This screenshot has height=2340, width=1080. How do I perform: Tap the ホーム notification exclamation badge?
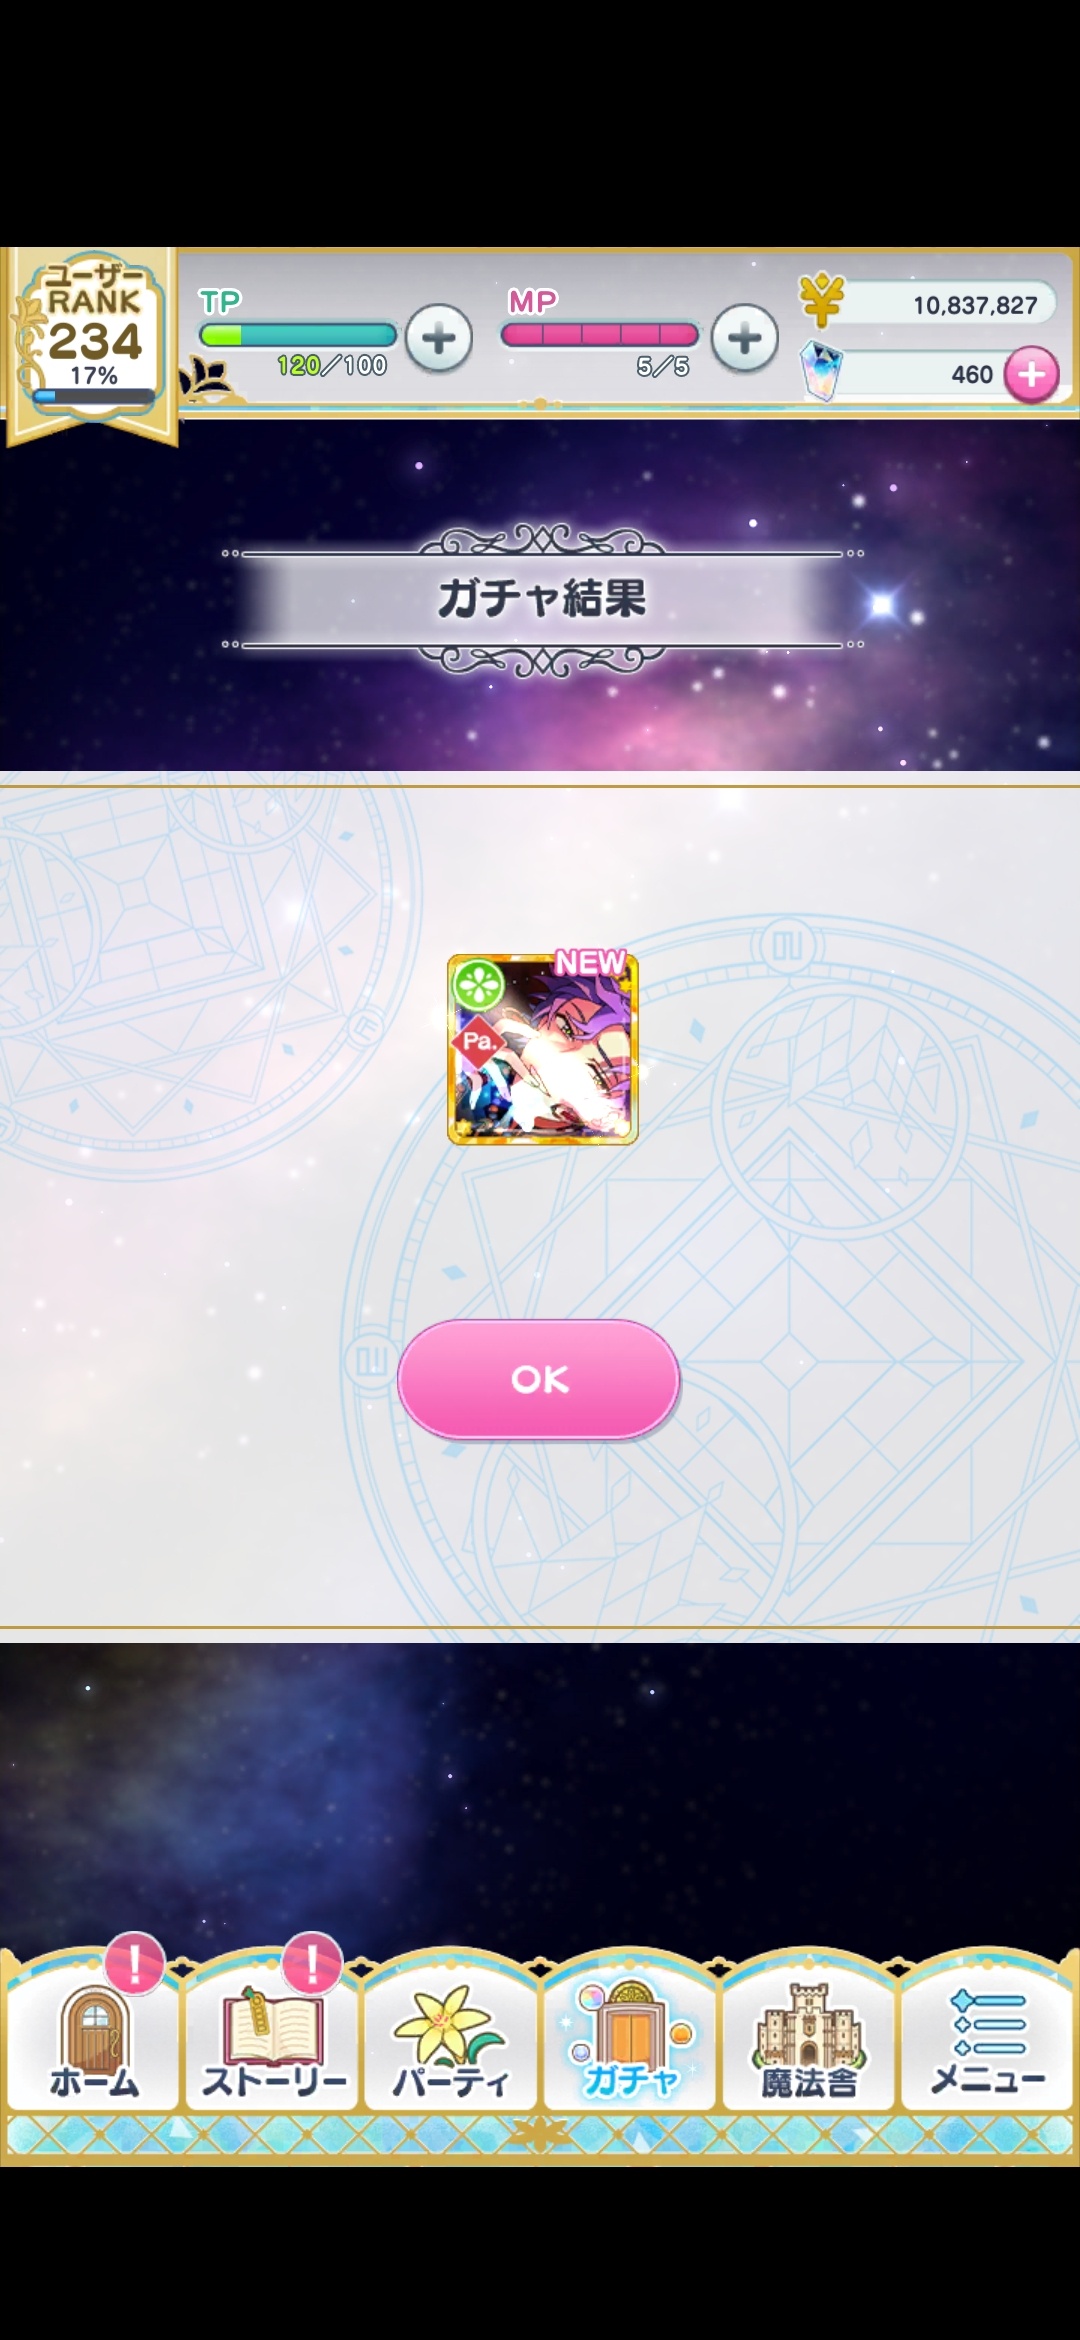click(135, 1961)
